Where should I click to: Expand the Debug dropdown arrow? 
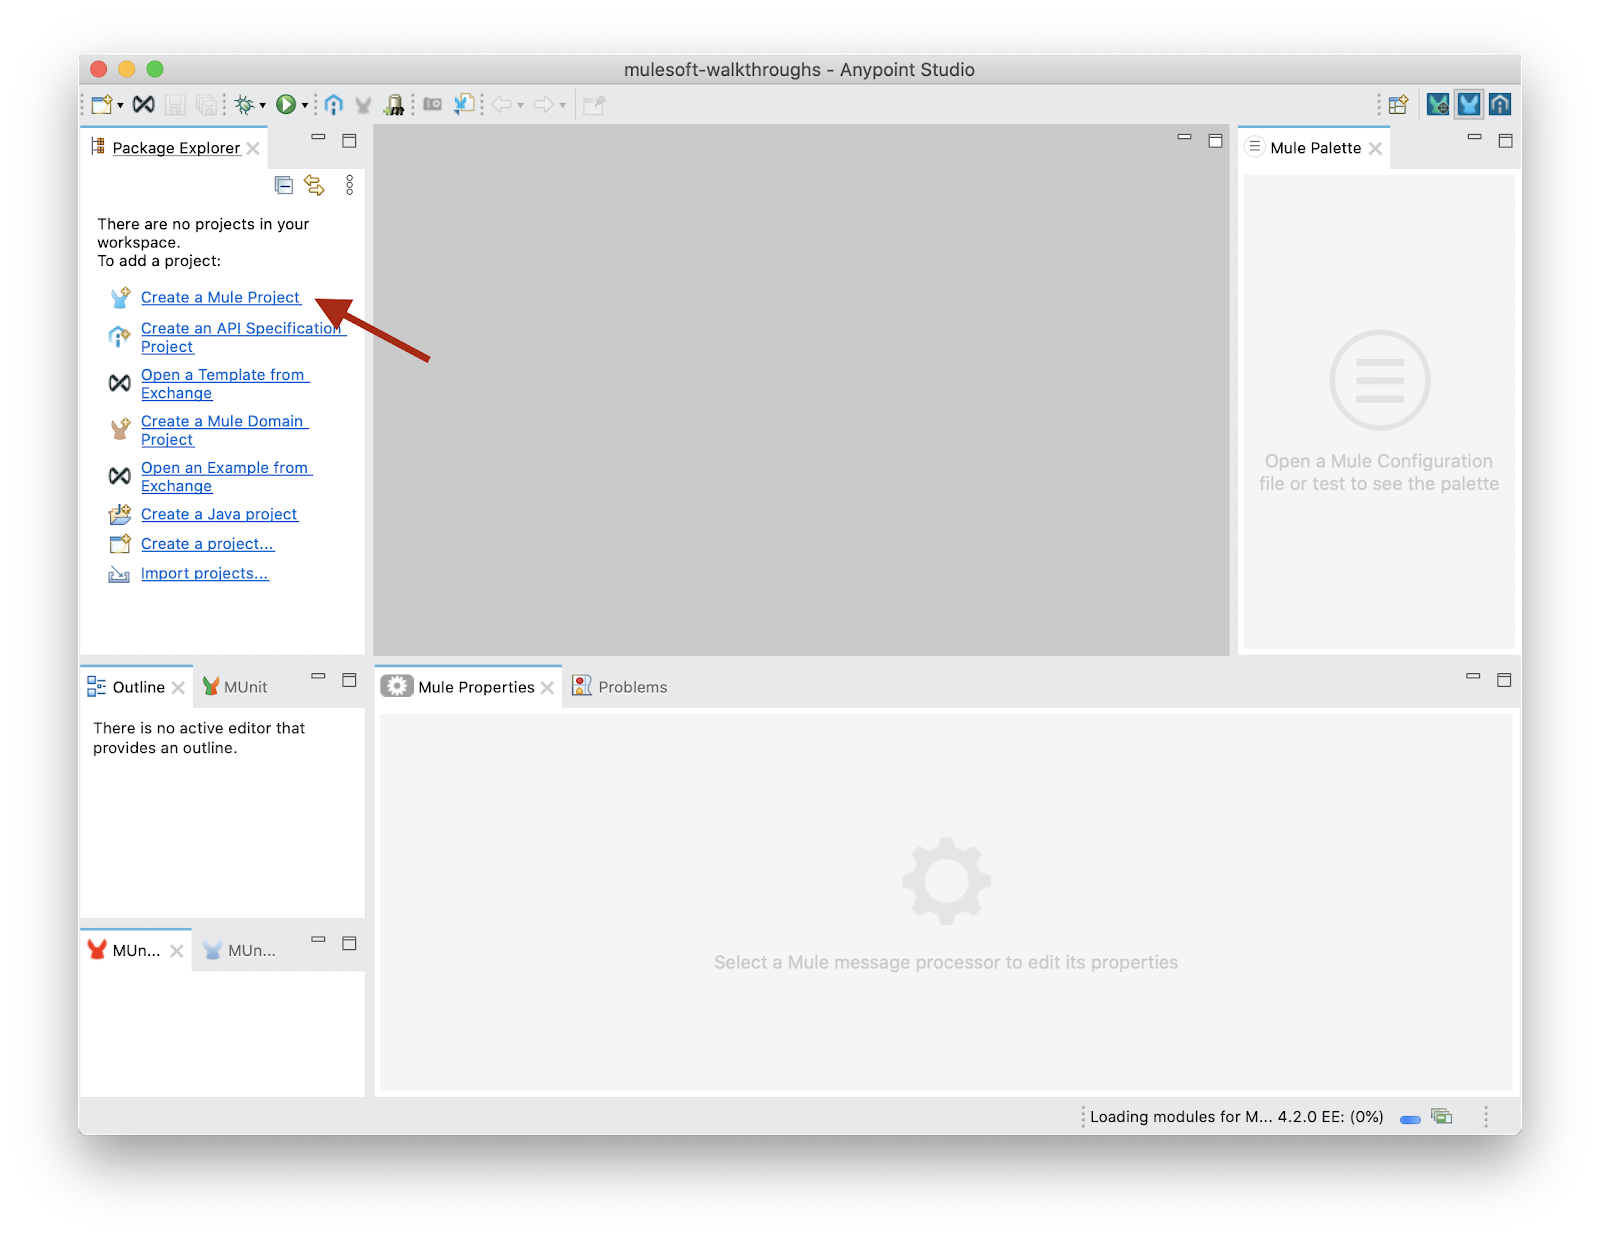263,105
